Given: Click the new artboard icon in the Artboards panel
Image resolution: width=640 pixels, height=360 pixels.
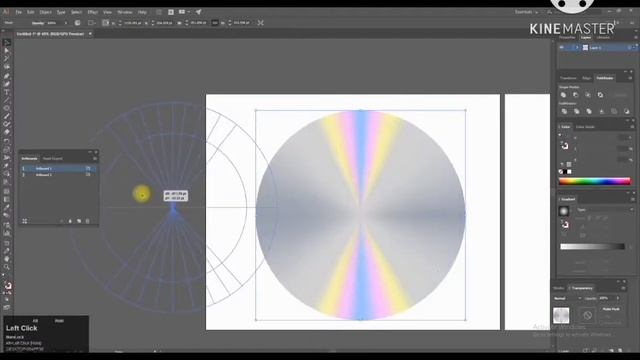Looking at the screenshot, I should (x=79, y=221).
